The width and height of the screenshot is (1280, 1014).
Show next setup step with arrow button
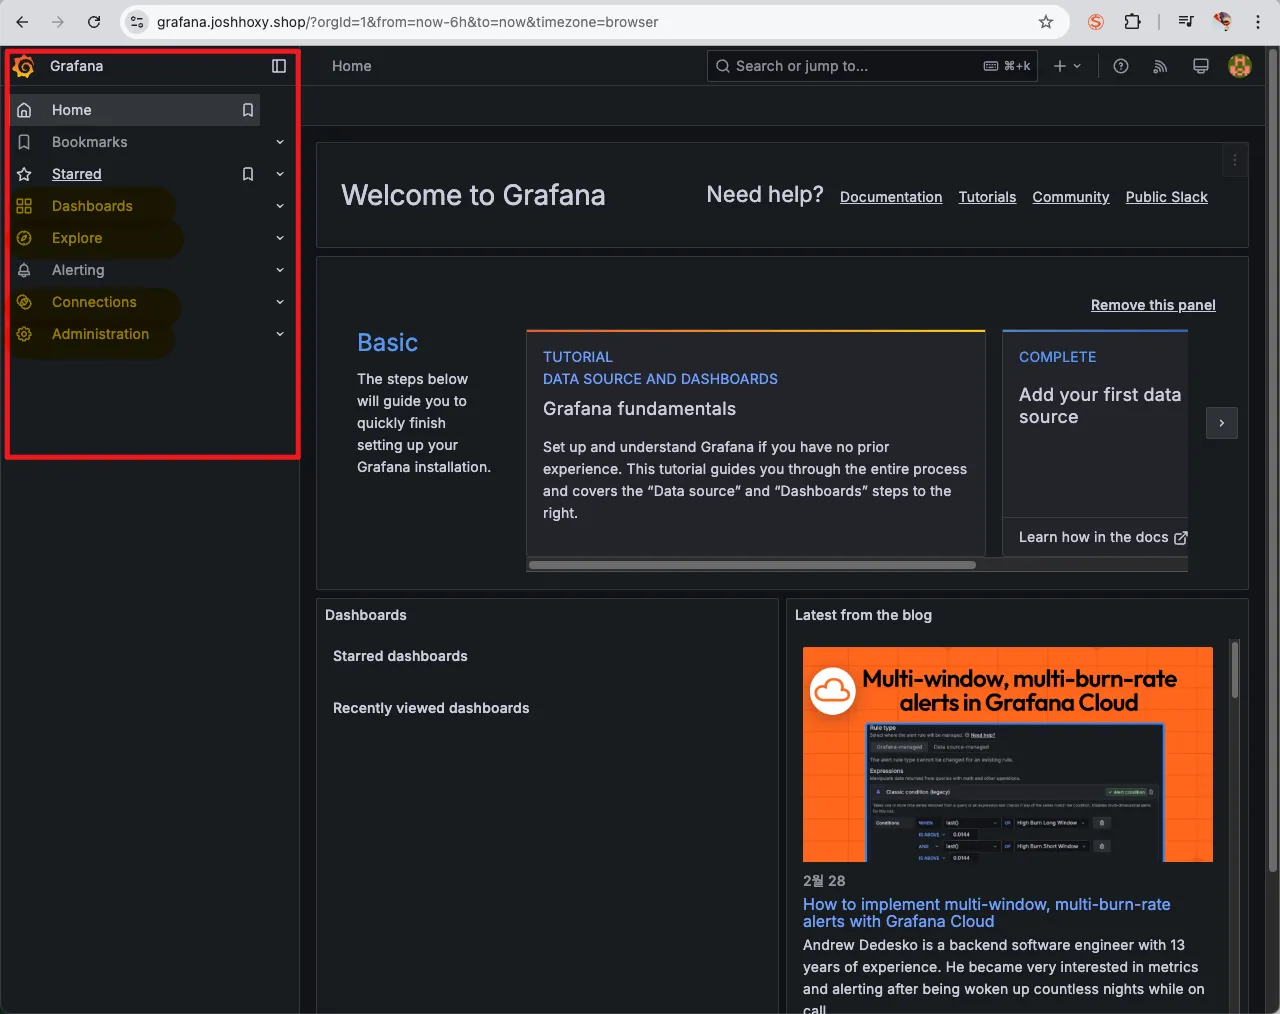click(1222, 423)
